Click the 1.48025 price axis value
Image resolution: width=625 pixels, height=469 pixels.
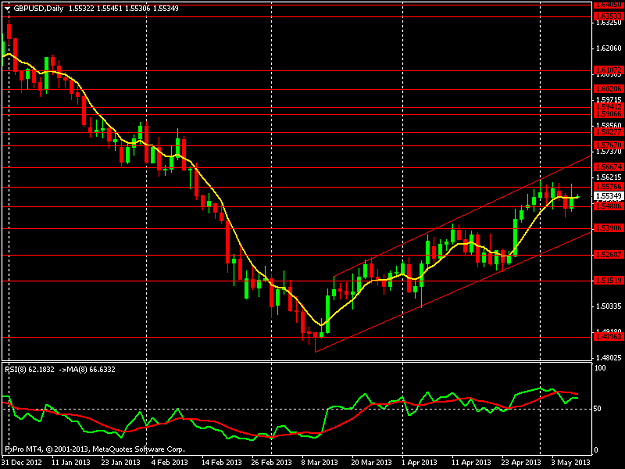608,358
